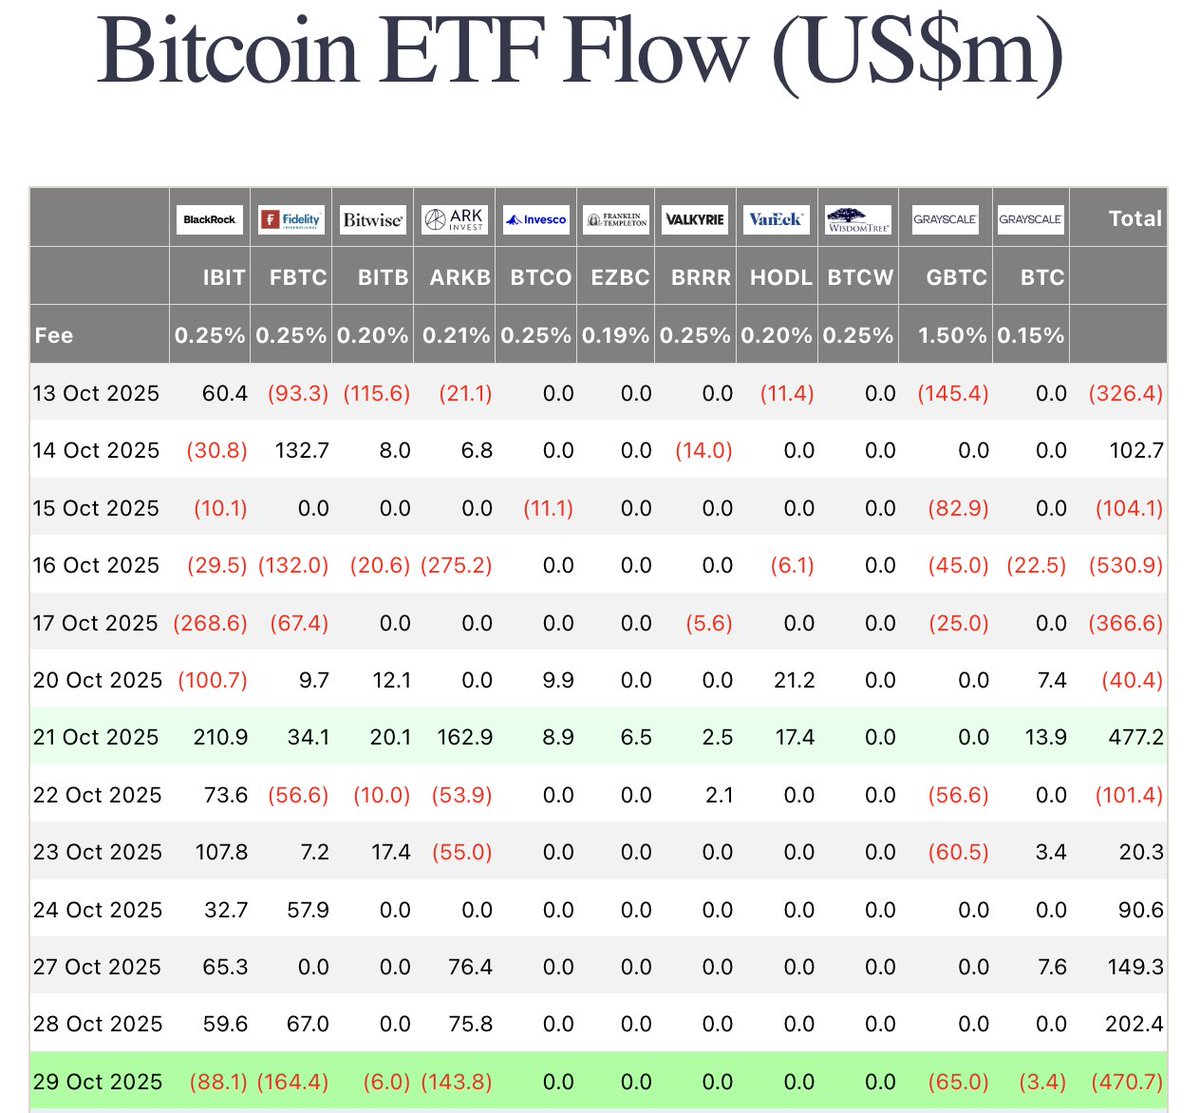The image size is (1200, 1113).
Task: Select the 1.50% GBTC fee cell
Action: (x=952, y=335)
